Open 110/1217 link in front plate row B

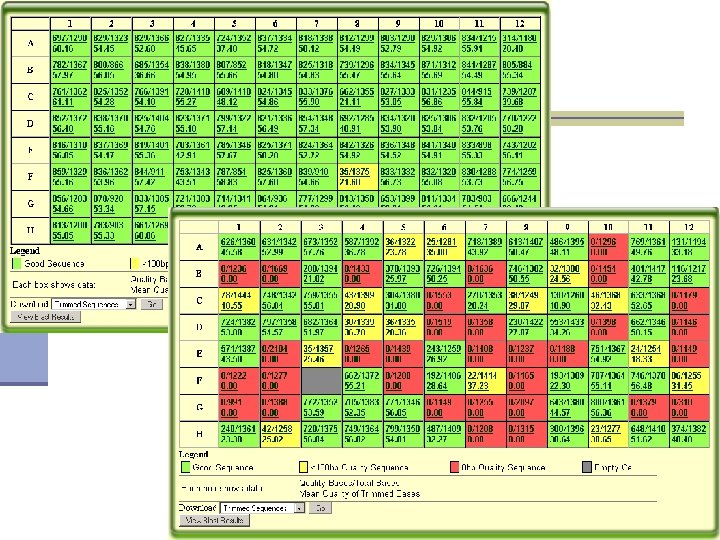pos(689,269)
